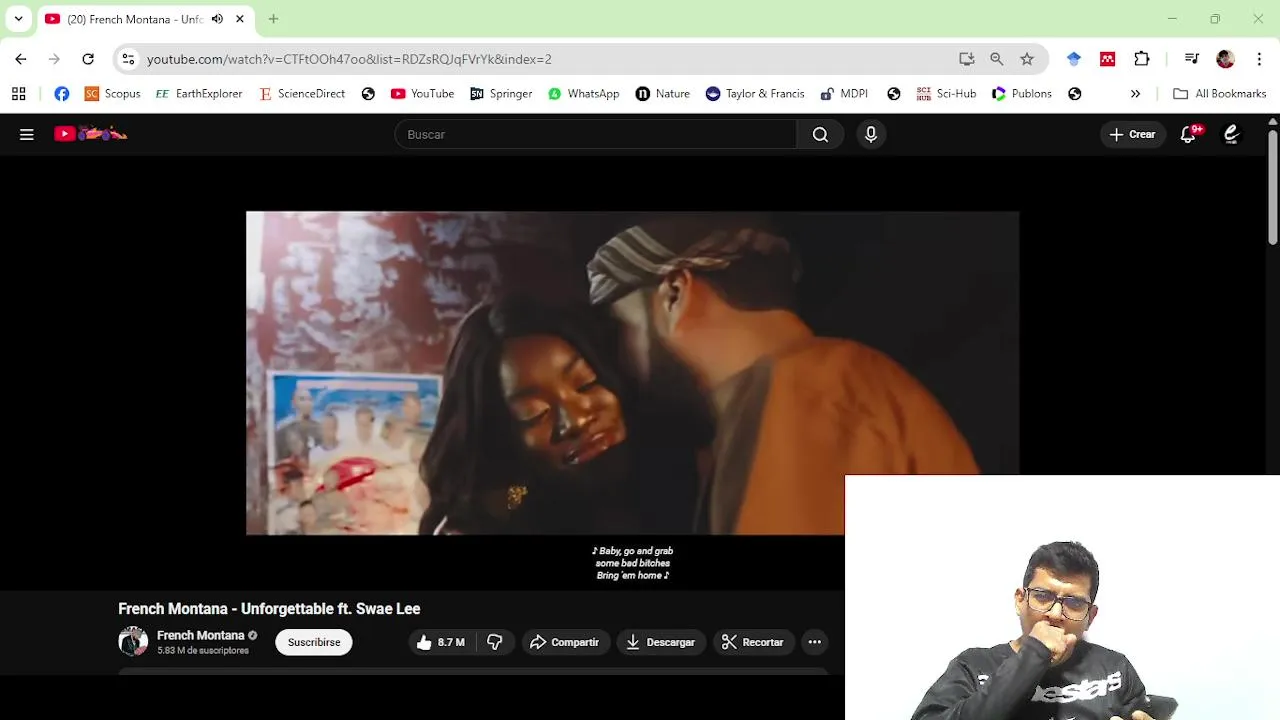This screenshot has height=720, width=1280.
Task: Open the EarthExplorer bookmark
Action: [x=199, y=94]
